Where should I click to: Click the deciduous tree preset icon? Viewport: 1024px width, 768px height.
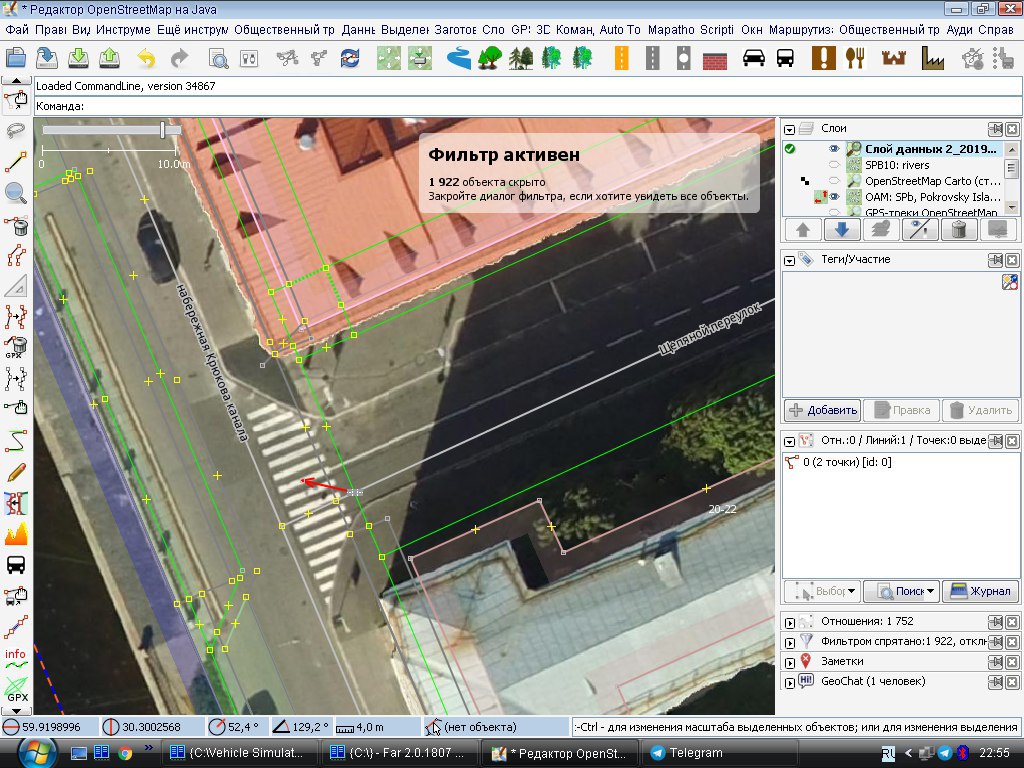[490, 58]
